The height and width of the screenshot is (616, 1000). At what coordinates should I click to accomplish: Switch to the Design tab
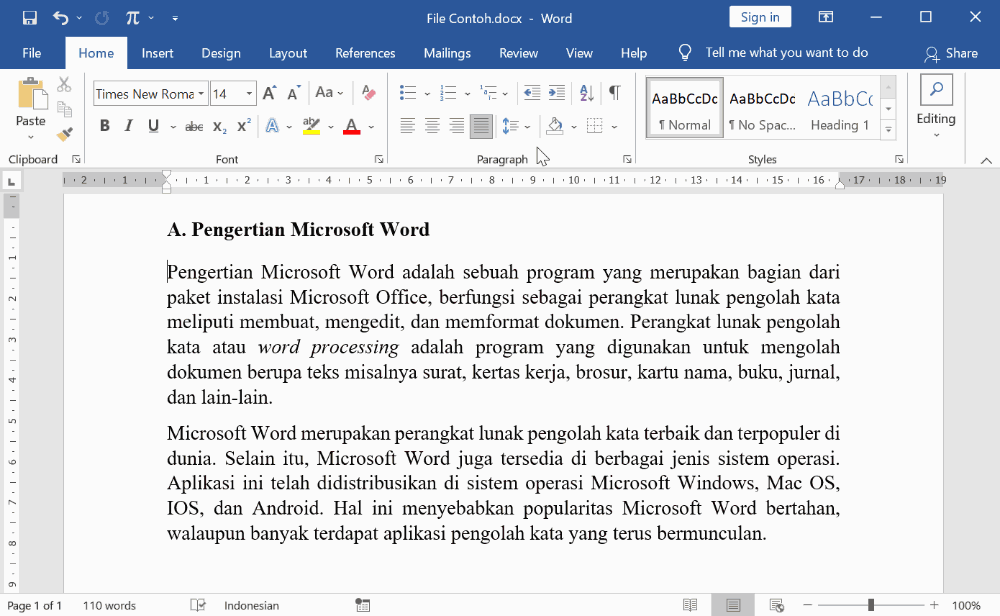[221, 54]
